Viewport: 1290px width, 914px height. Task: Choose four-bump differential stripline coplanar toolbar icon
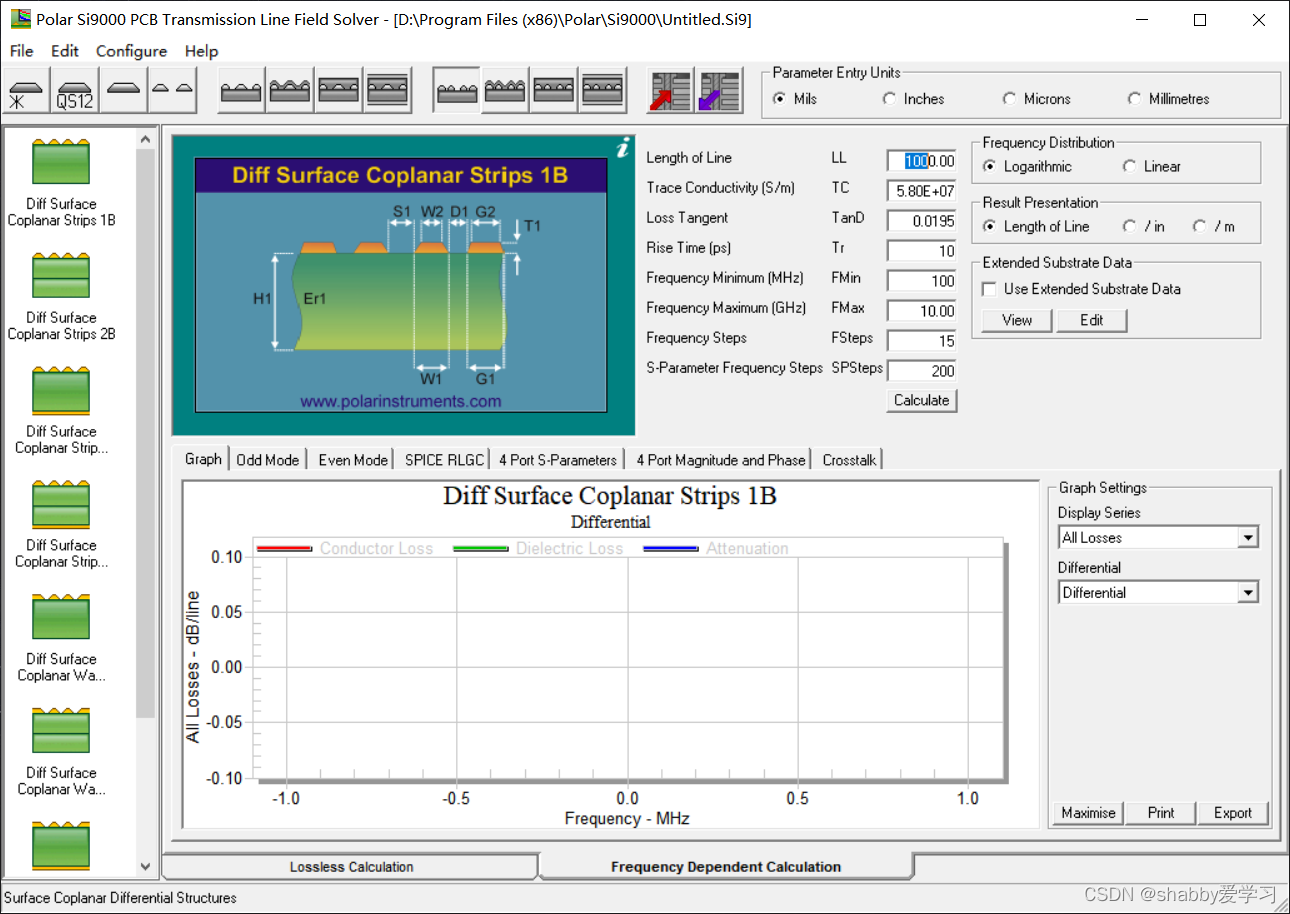pos(602,91)
